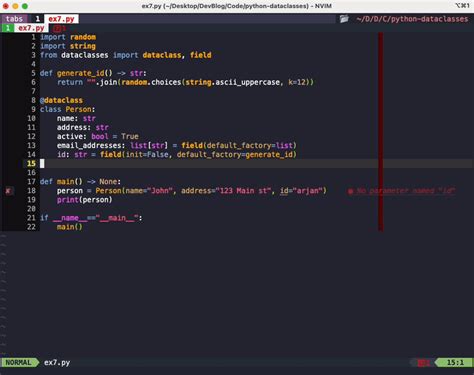Click the "123 Main st" string on line 18
474x375 pixels.
pos(243,191)
